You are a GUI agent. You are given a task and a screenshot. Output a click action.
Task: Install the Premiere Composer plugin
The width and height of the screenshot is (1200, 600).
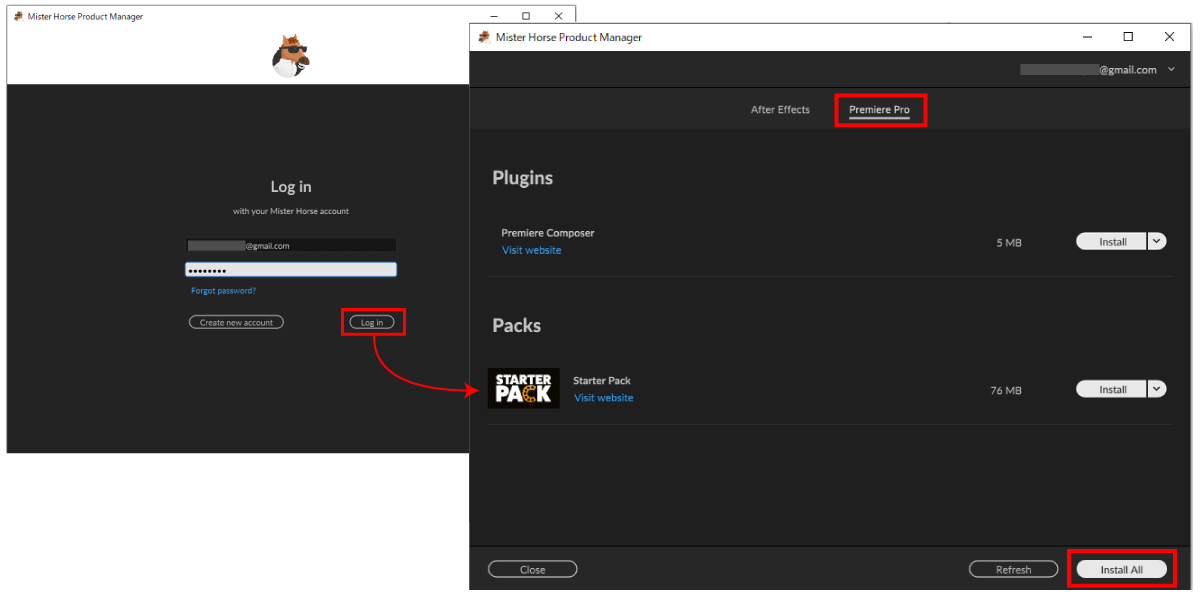coord(1112,242)
